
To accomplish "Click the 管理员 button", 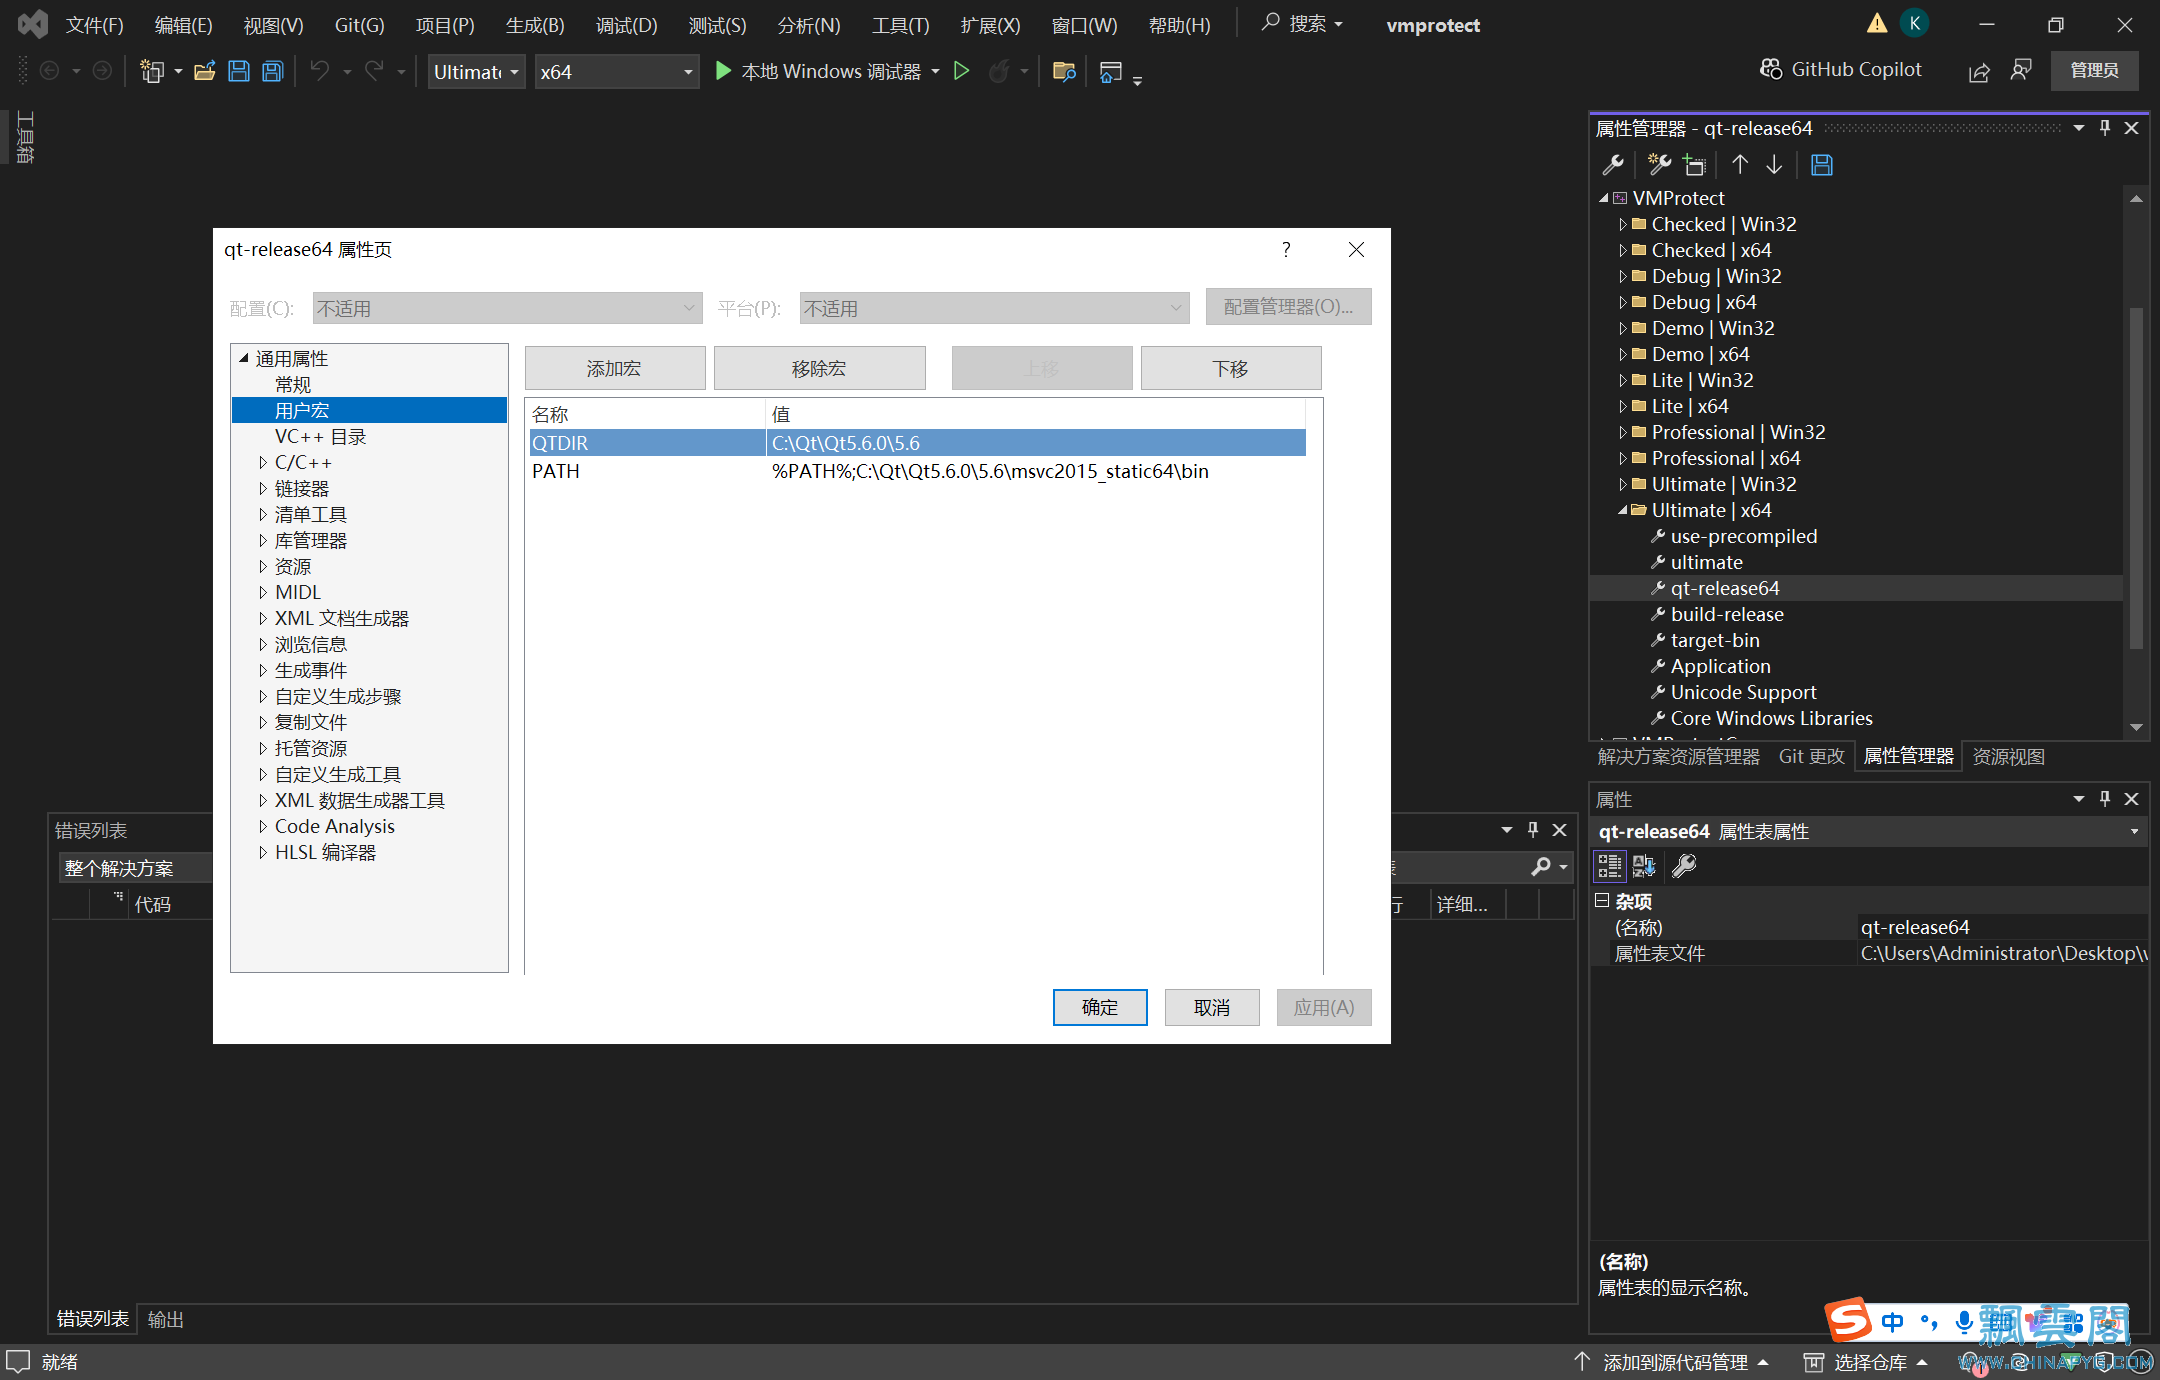I will click(x=2094, y=70).
